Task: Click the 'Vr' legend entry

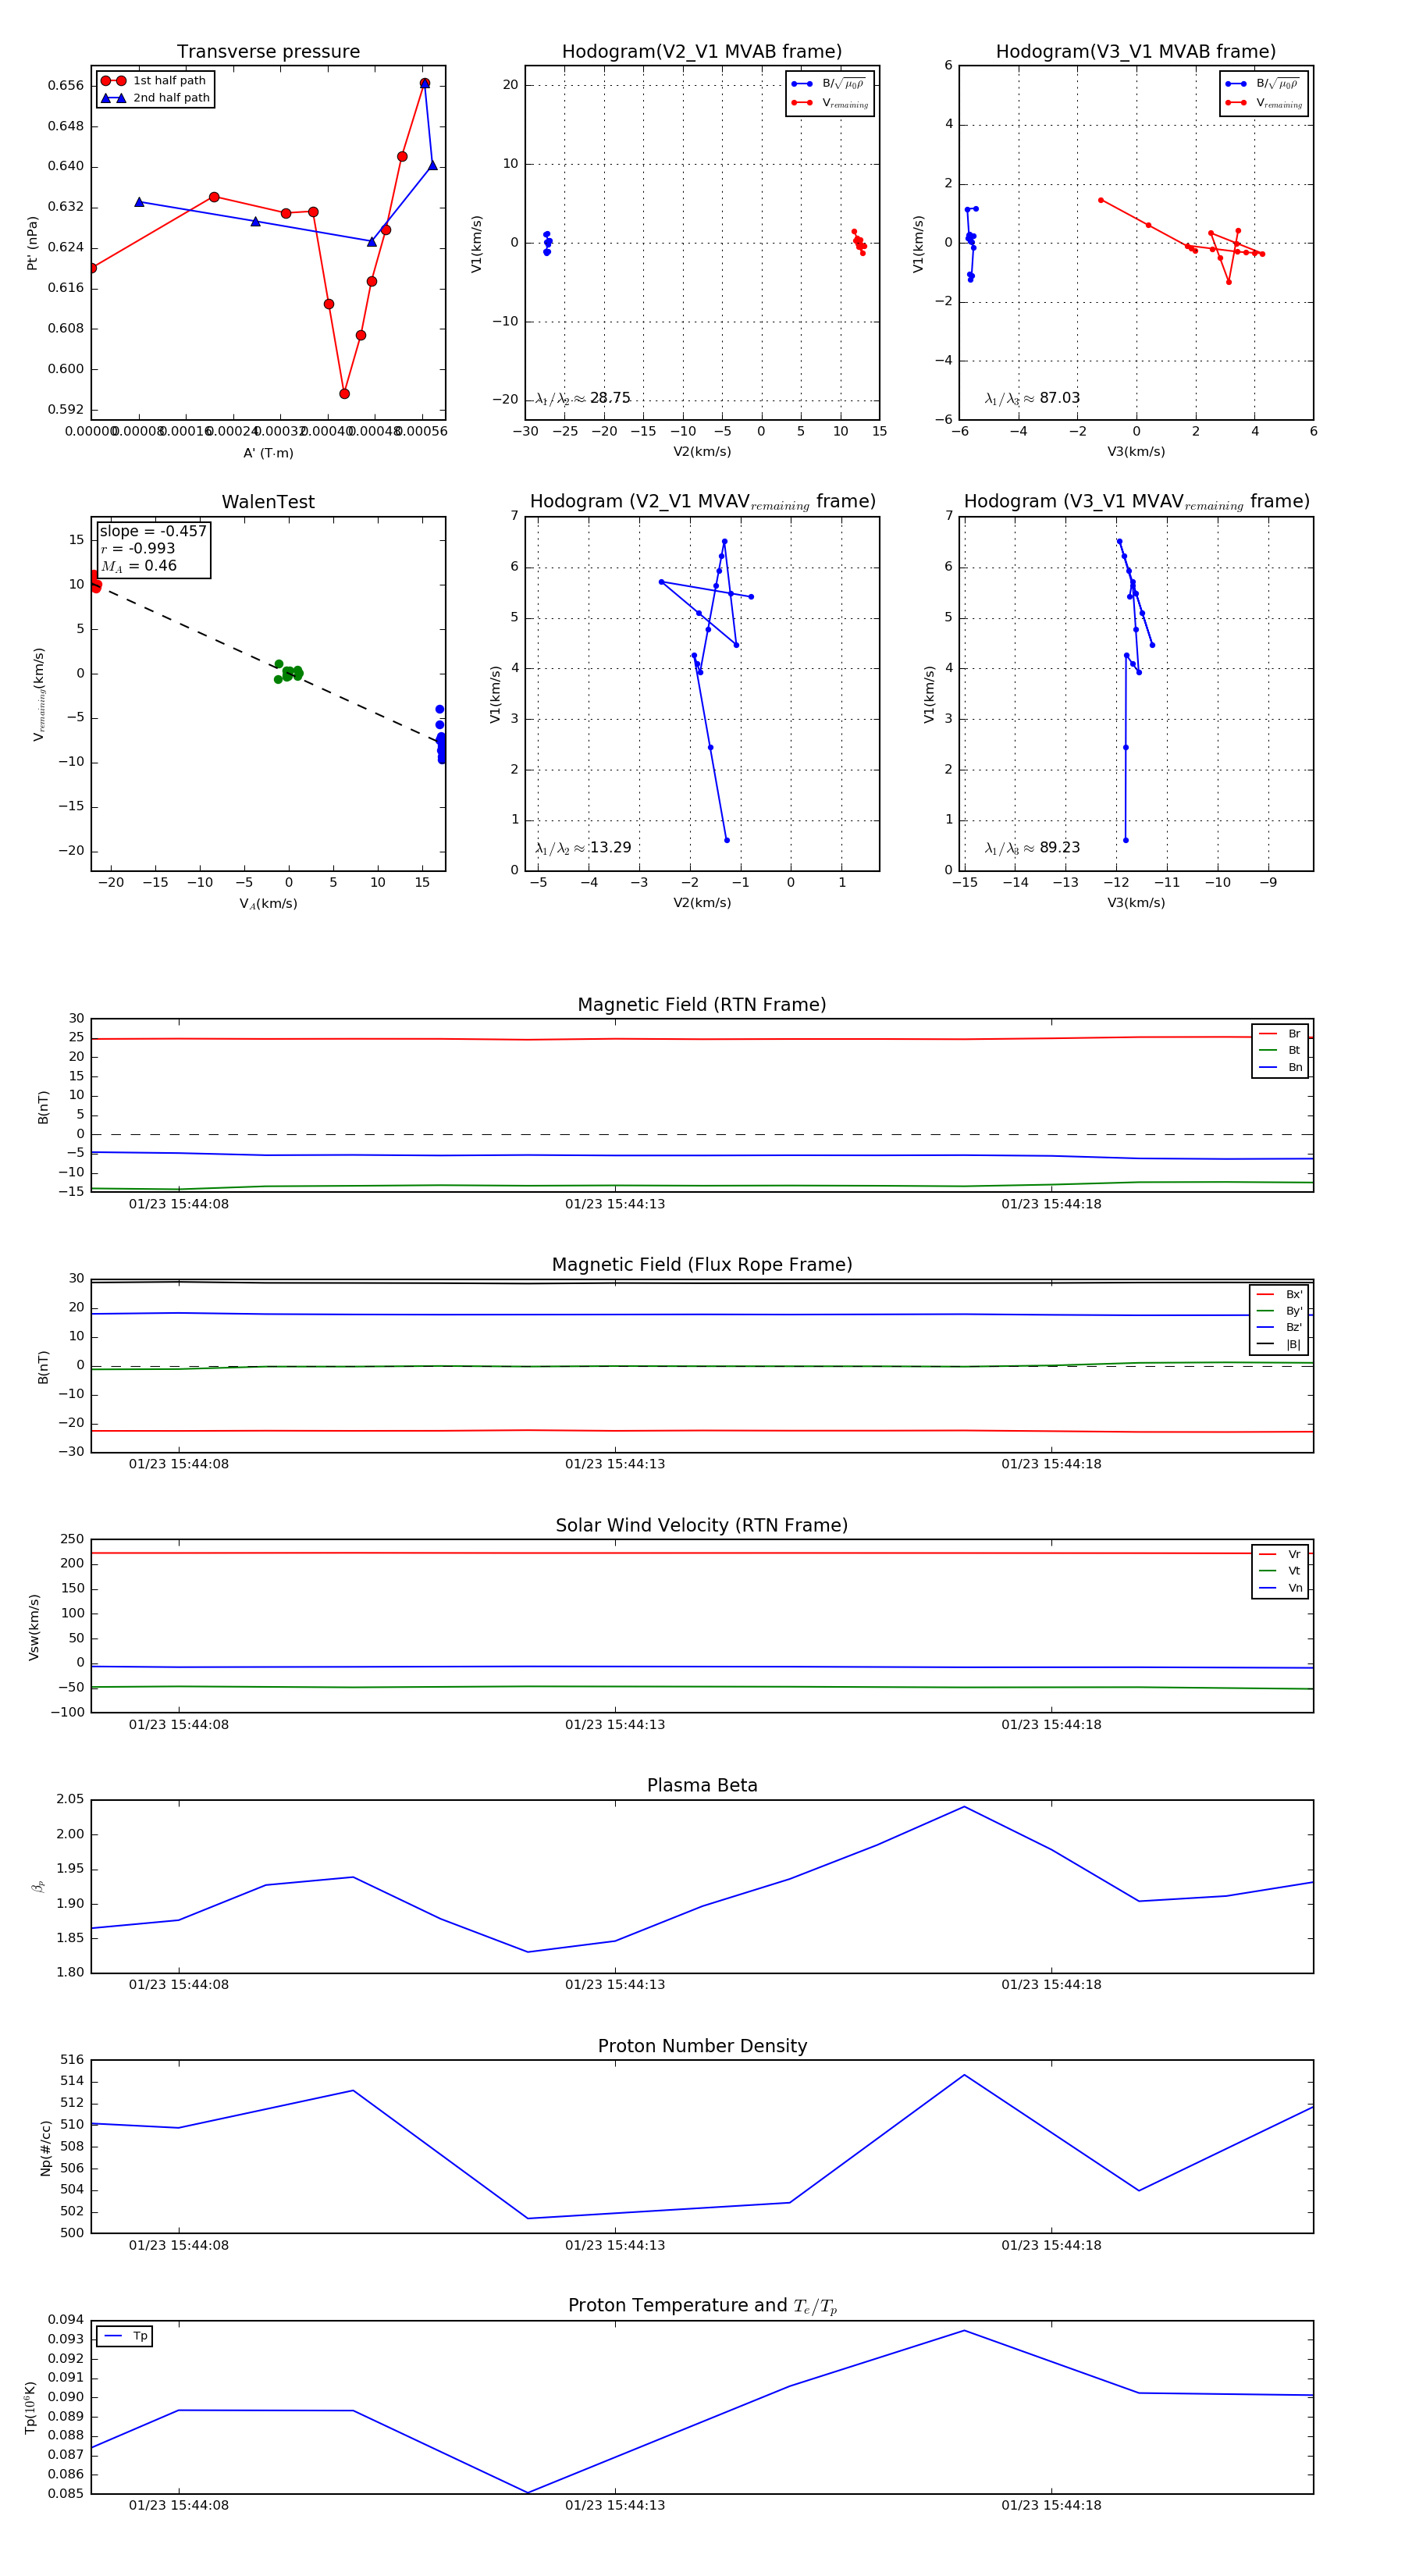Action: click(x=1280, y=1554)
